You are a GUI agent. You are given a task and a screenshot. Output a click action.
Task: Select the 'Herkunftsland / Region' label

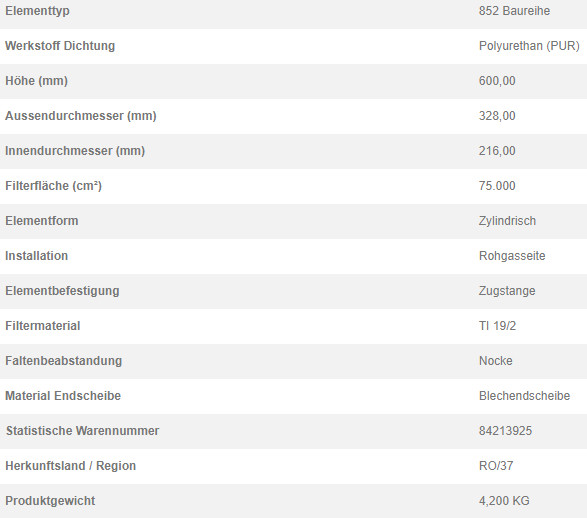coord(70,466)
